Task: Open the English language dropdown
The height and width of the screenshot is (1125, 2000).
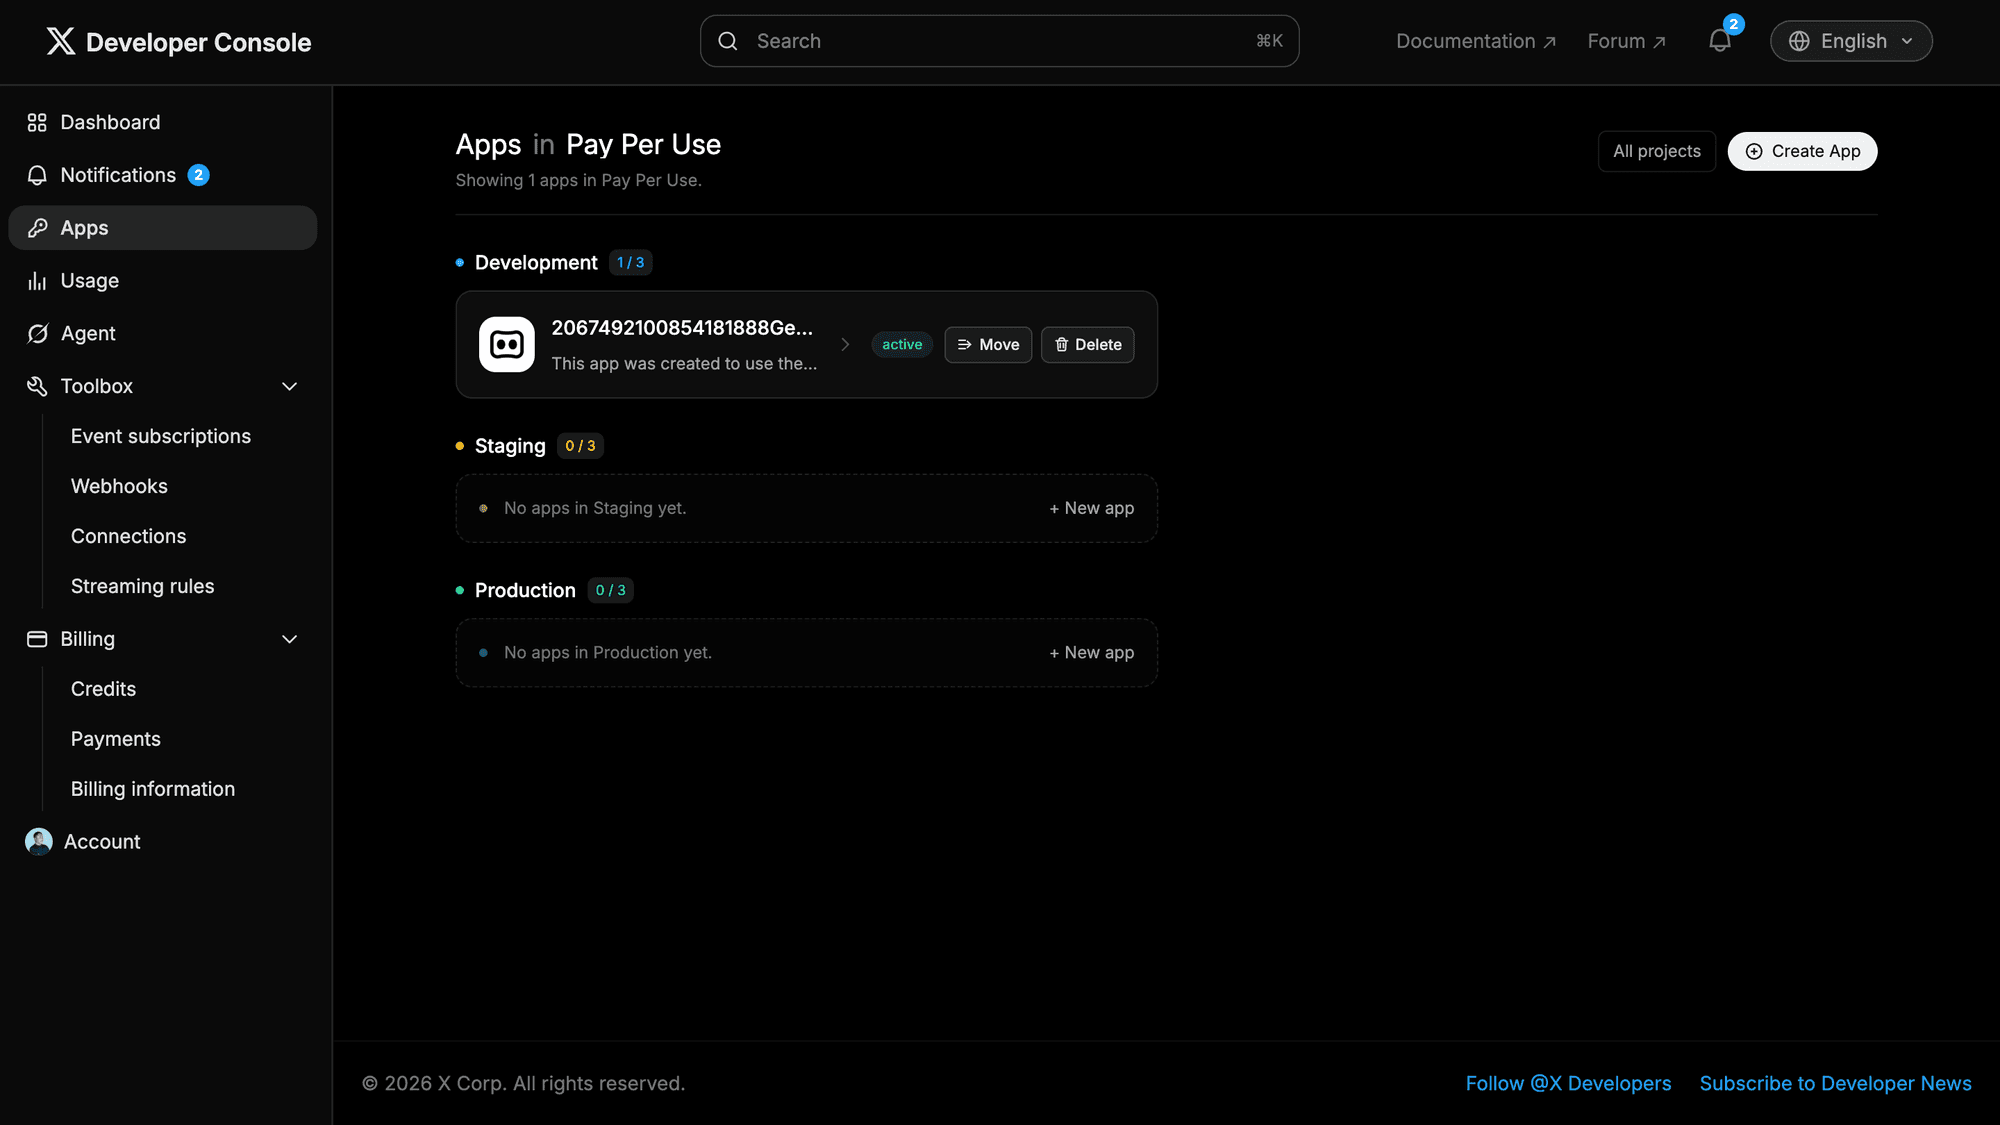Action: (1851, 41)
